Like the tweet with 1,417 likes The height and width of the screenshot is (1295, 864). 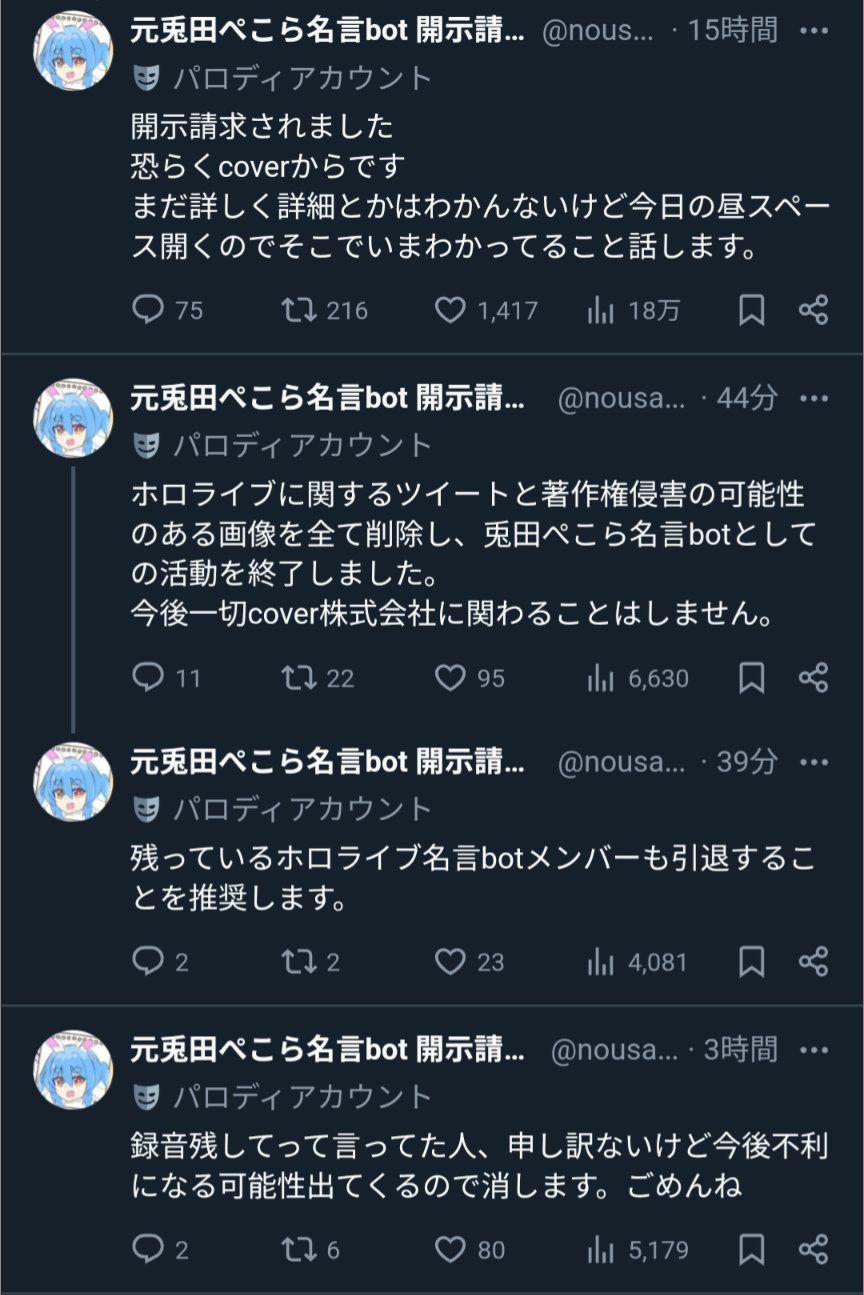(450, 311)
